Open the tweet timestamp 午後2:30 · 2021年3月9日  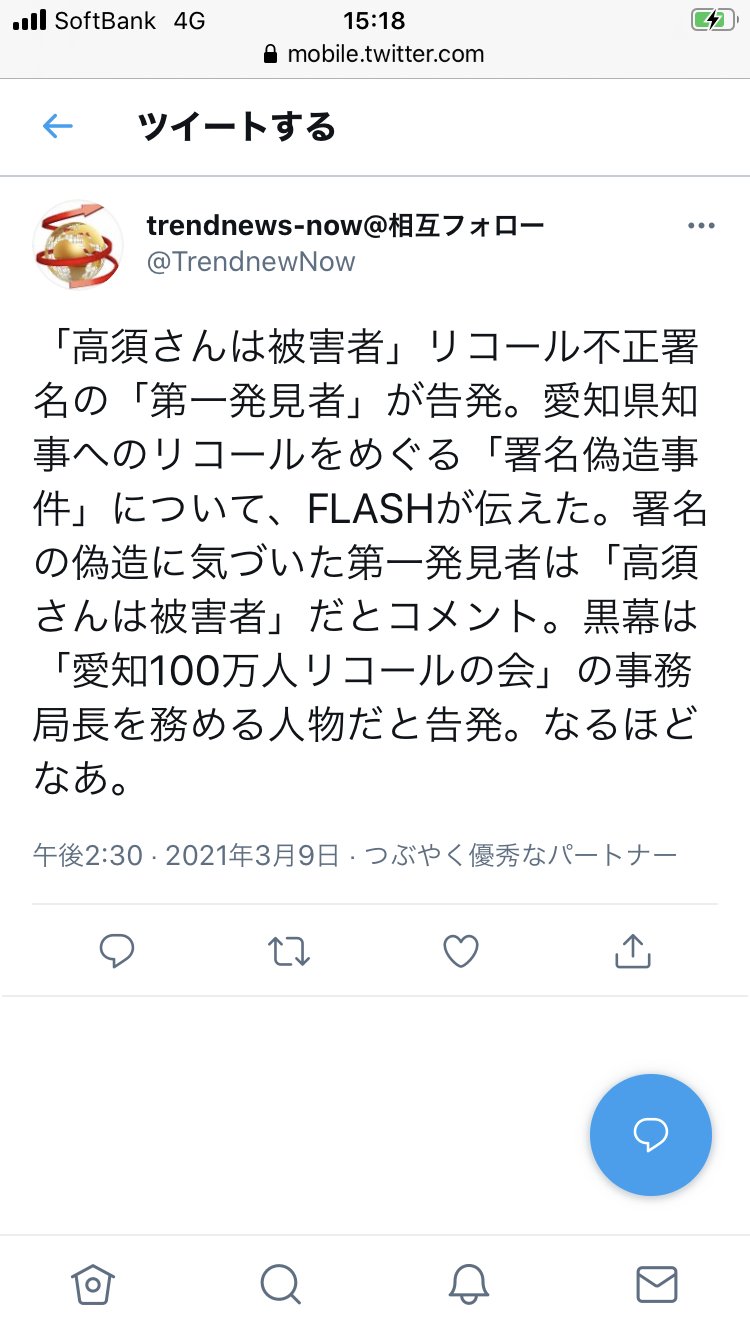point(186,856)
